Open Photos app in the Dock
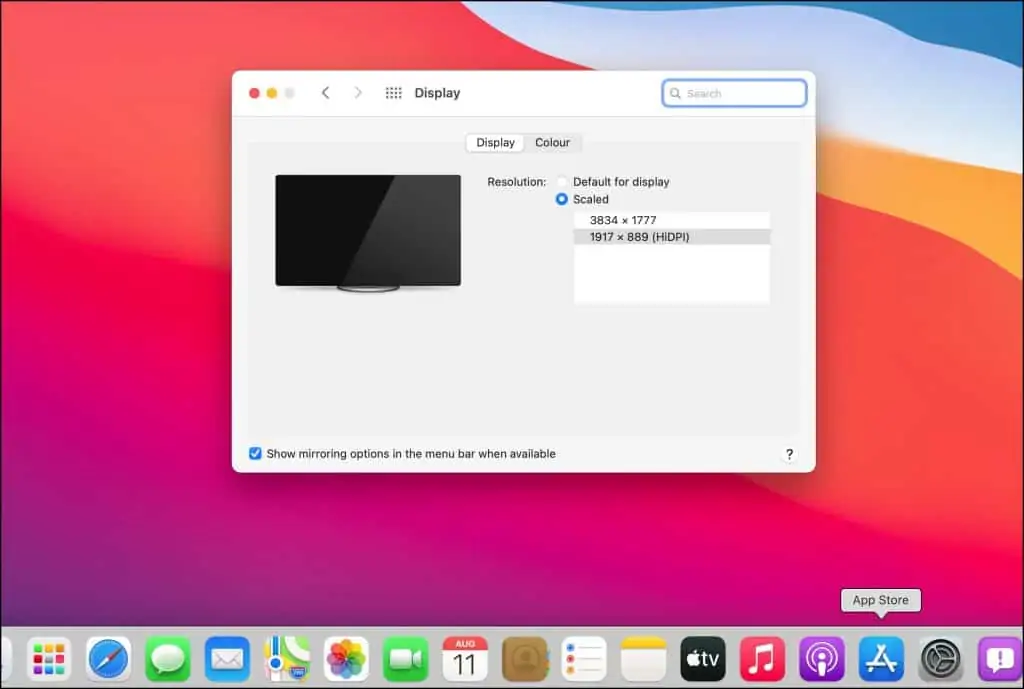The image size is (1024, 689). click(x=346, y=659)
